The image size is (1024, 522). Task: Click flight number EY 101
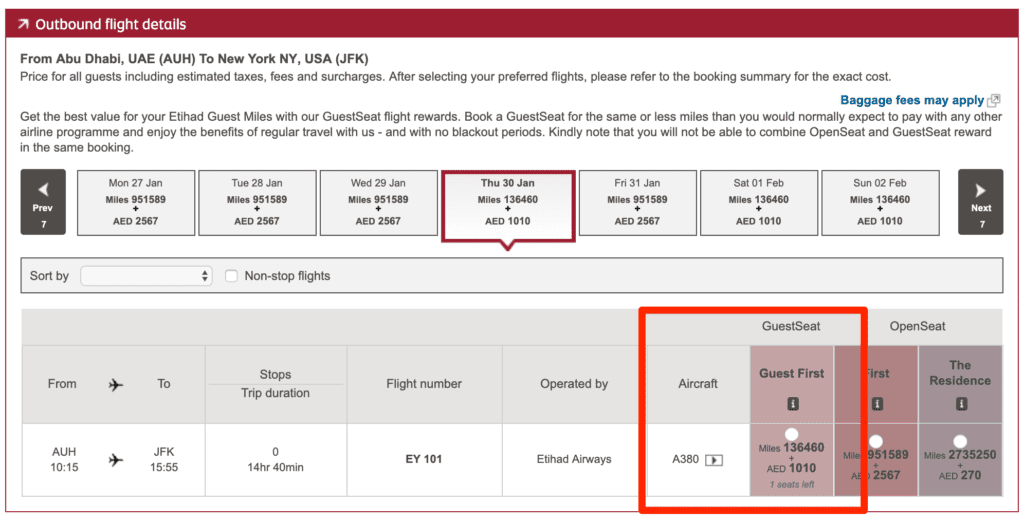tap(424, 460)
